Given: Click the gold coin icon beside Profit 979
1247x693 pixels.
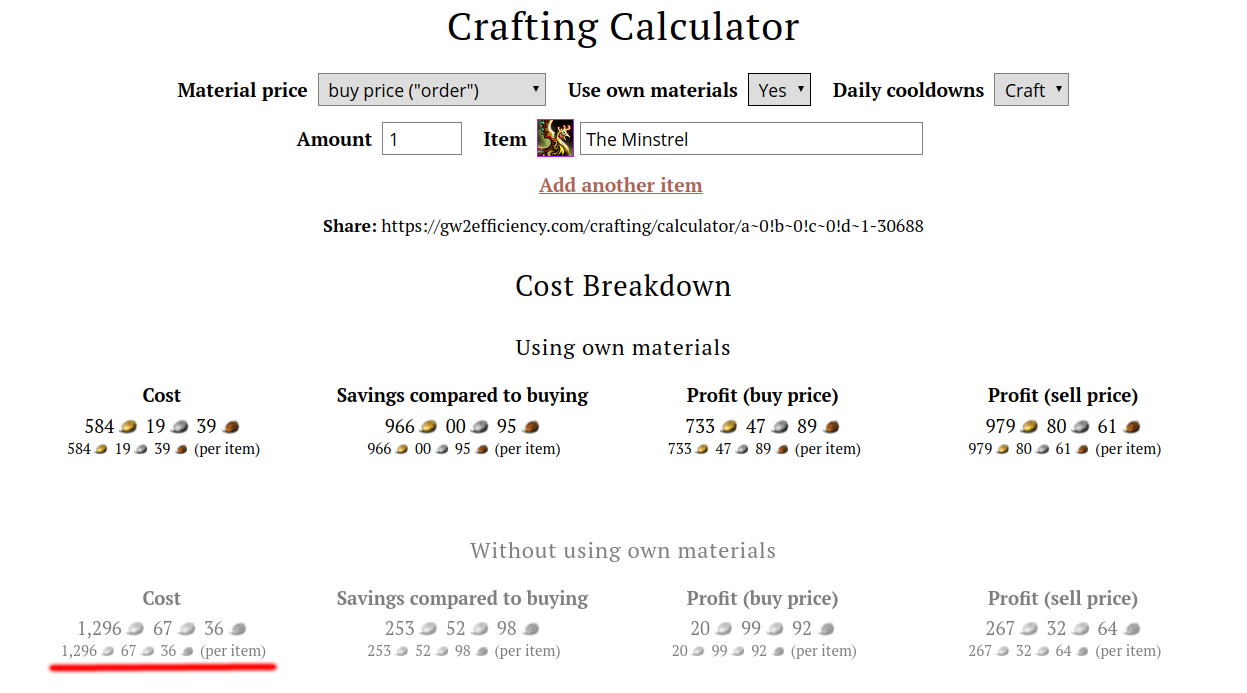Looking at the screenshot, I should tap(1026, 425).
